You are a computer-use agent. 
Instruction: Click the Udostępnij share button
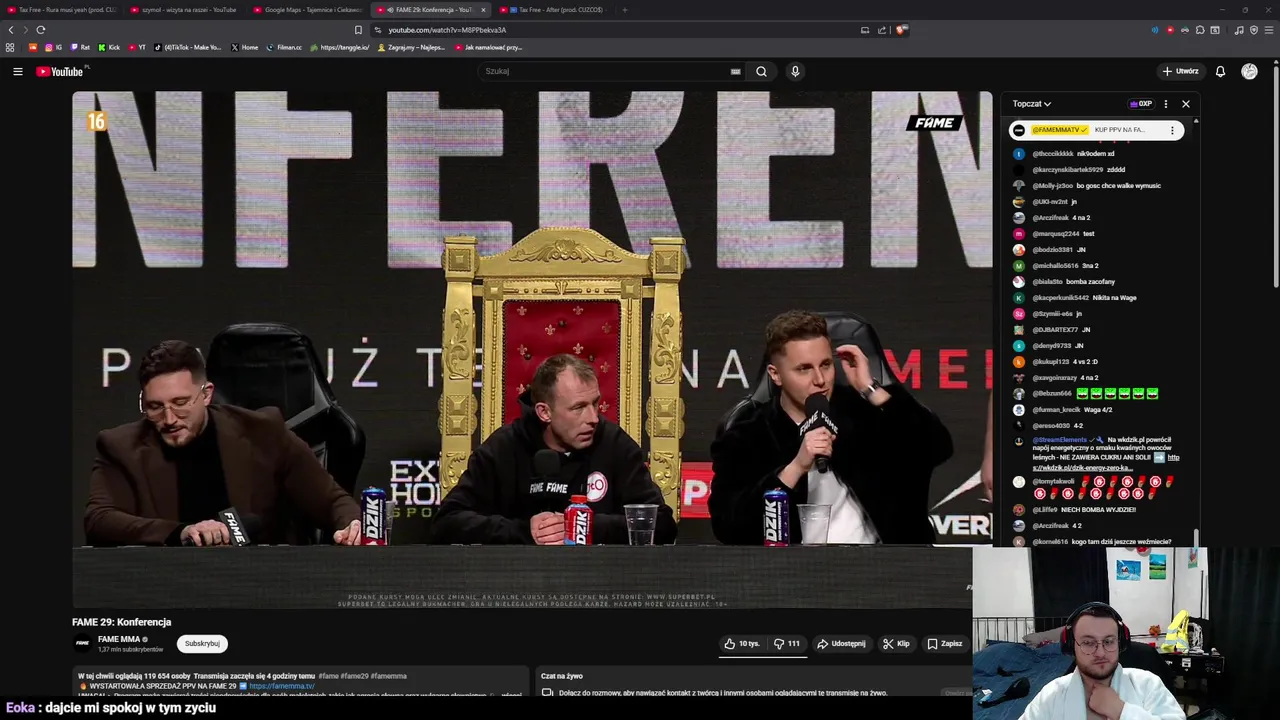tap(841, 644)
